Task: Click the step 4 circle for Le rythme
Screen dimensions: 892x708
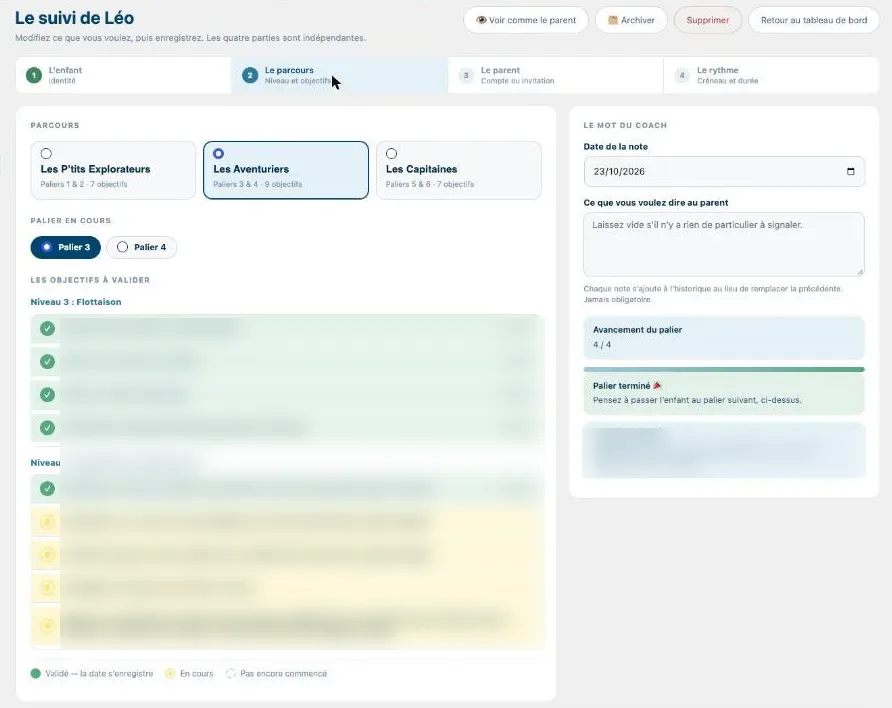Action: click(x=682, y=75)
